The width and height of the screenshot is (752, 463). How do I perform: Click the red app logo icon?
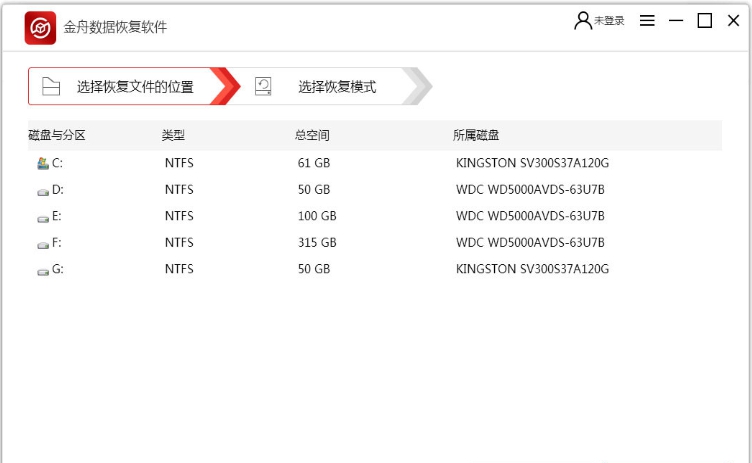click(x=40, y=28)
